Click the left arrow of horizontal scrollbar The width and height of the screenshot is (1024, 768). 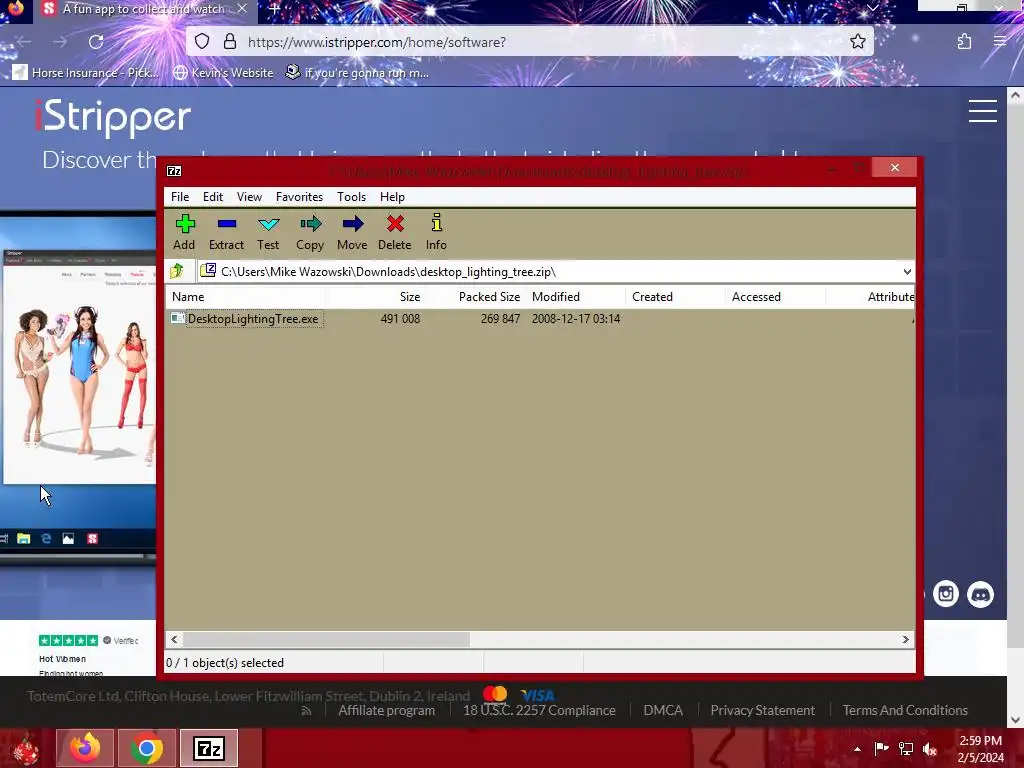point(174,639)
